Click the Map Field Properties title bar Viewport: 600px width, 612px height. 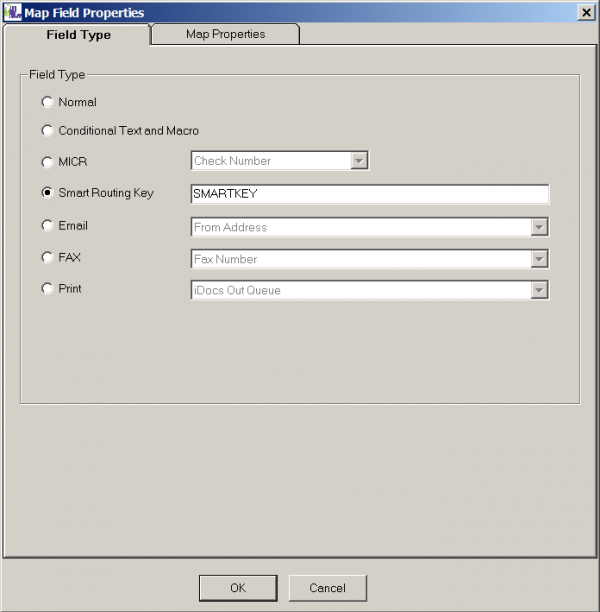pyautogui.click(x=300, y=12)
